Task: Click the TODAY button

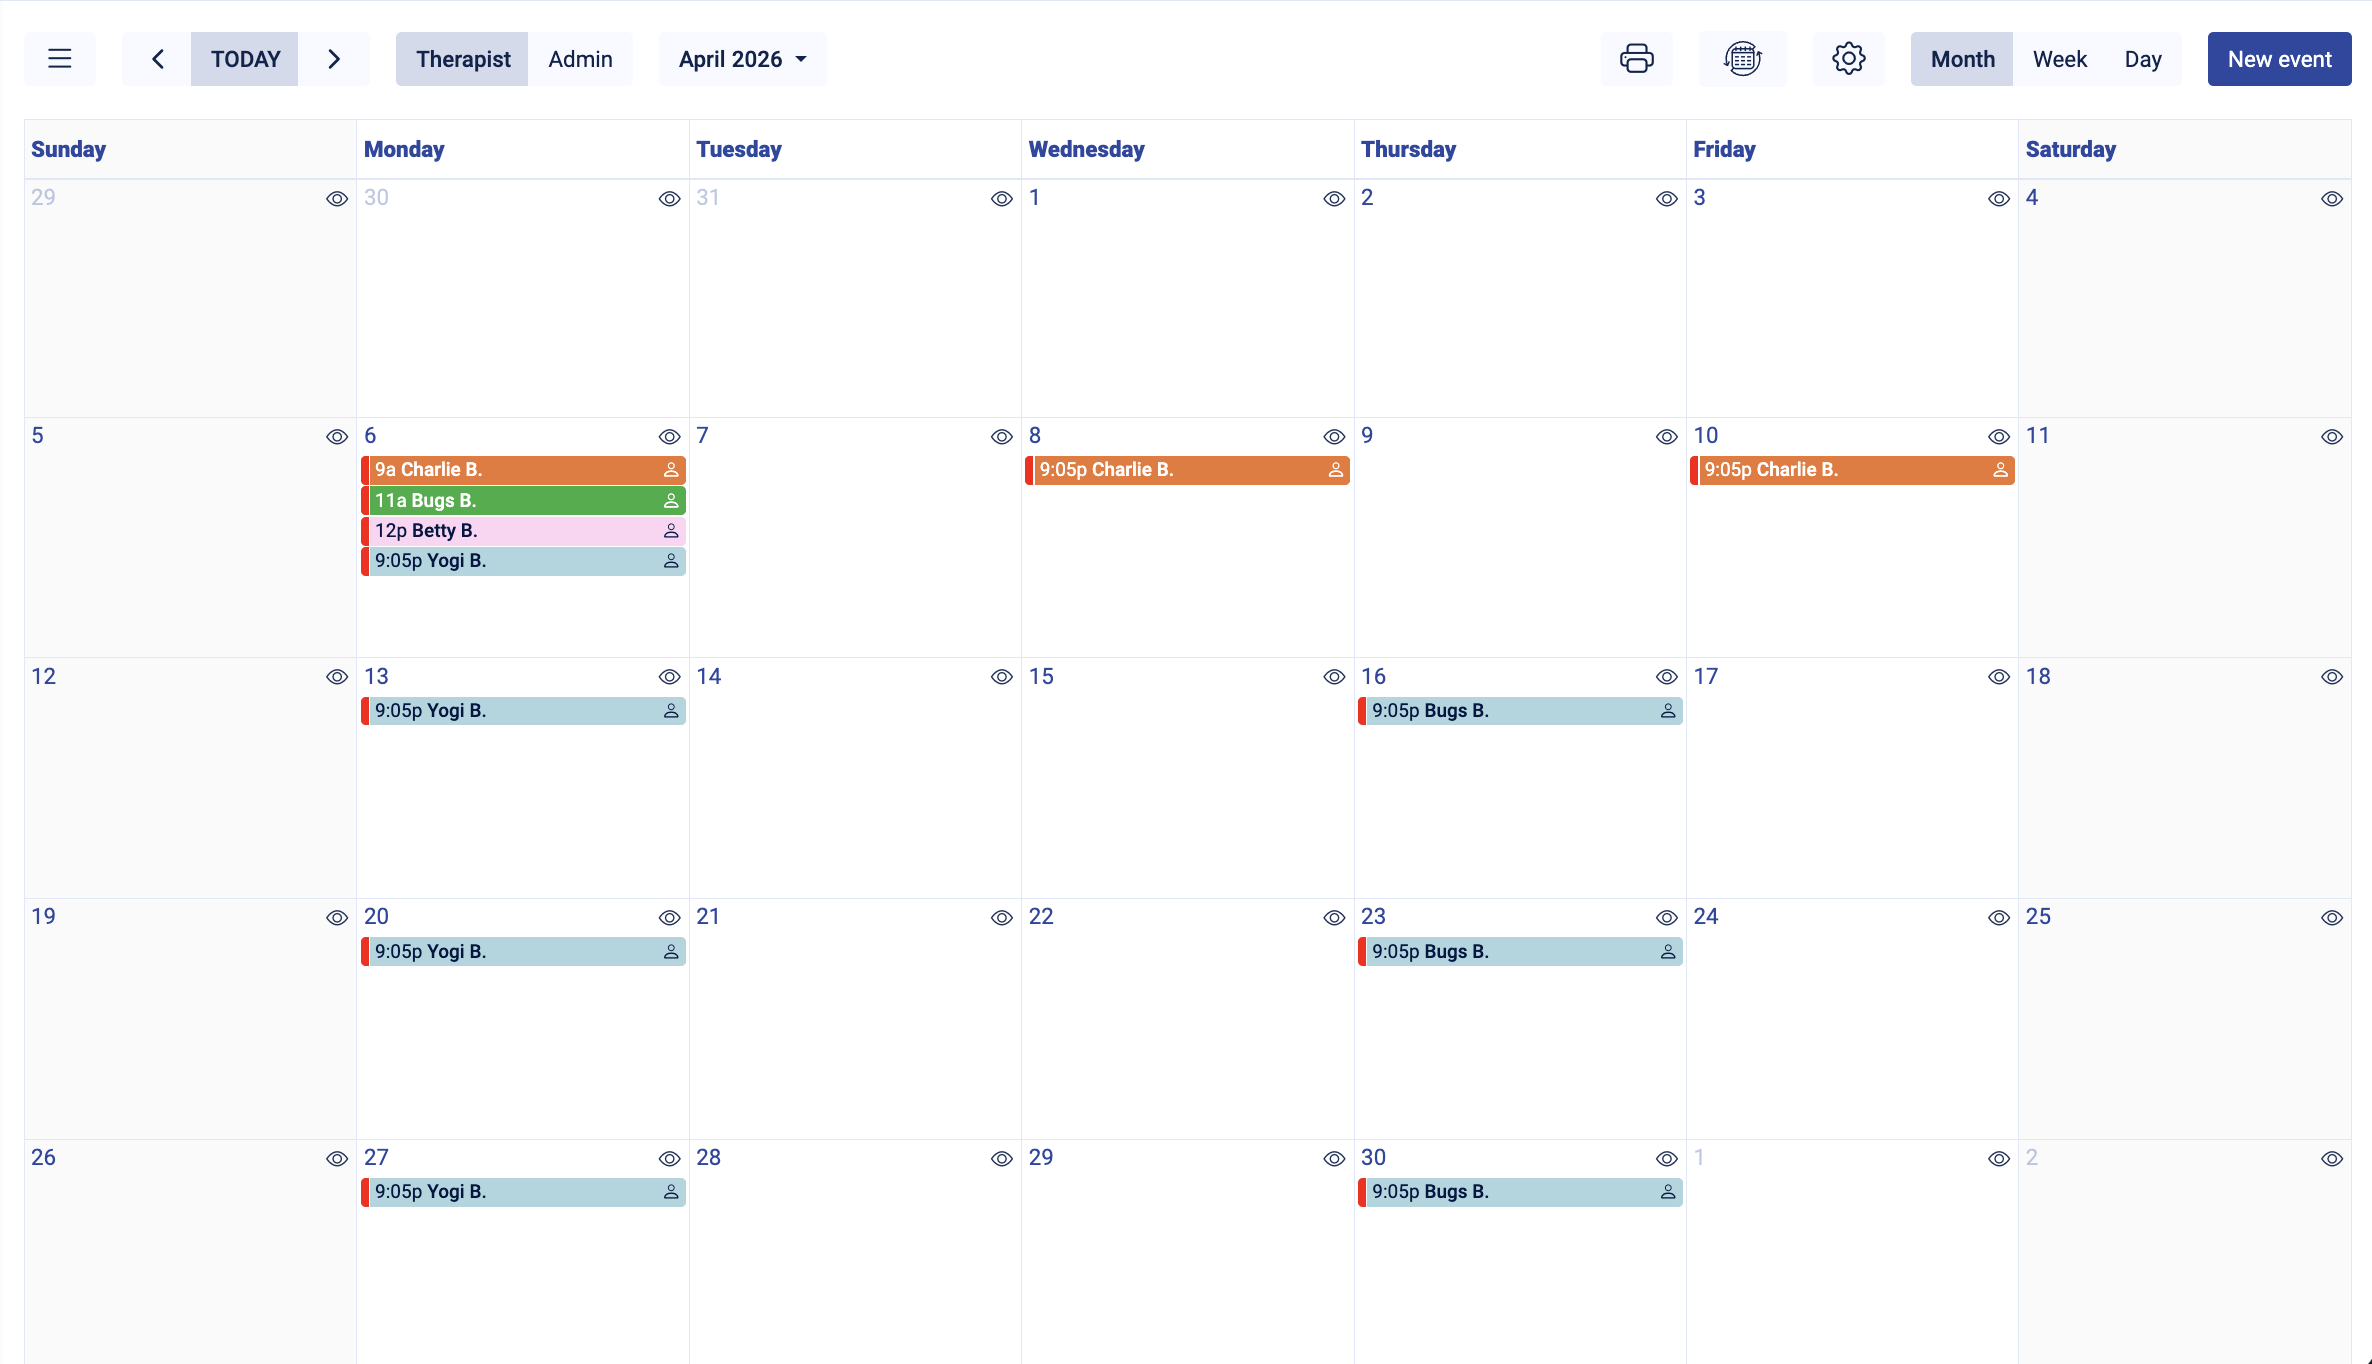Action: (244, 58)
